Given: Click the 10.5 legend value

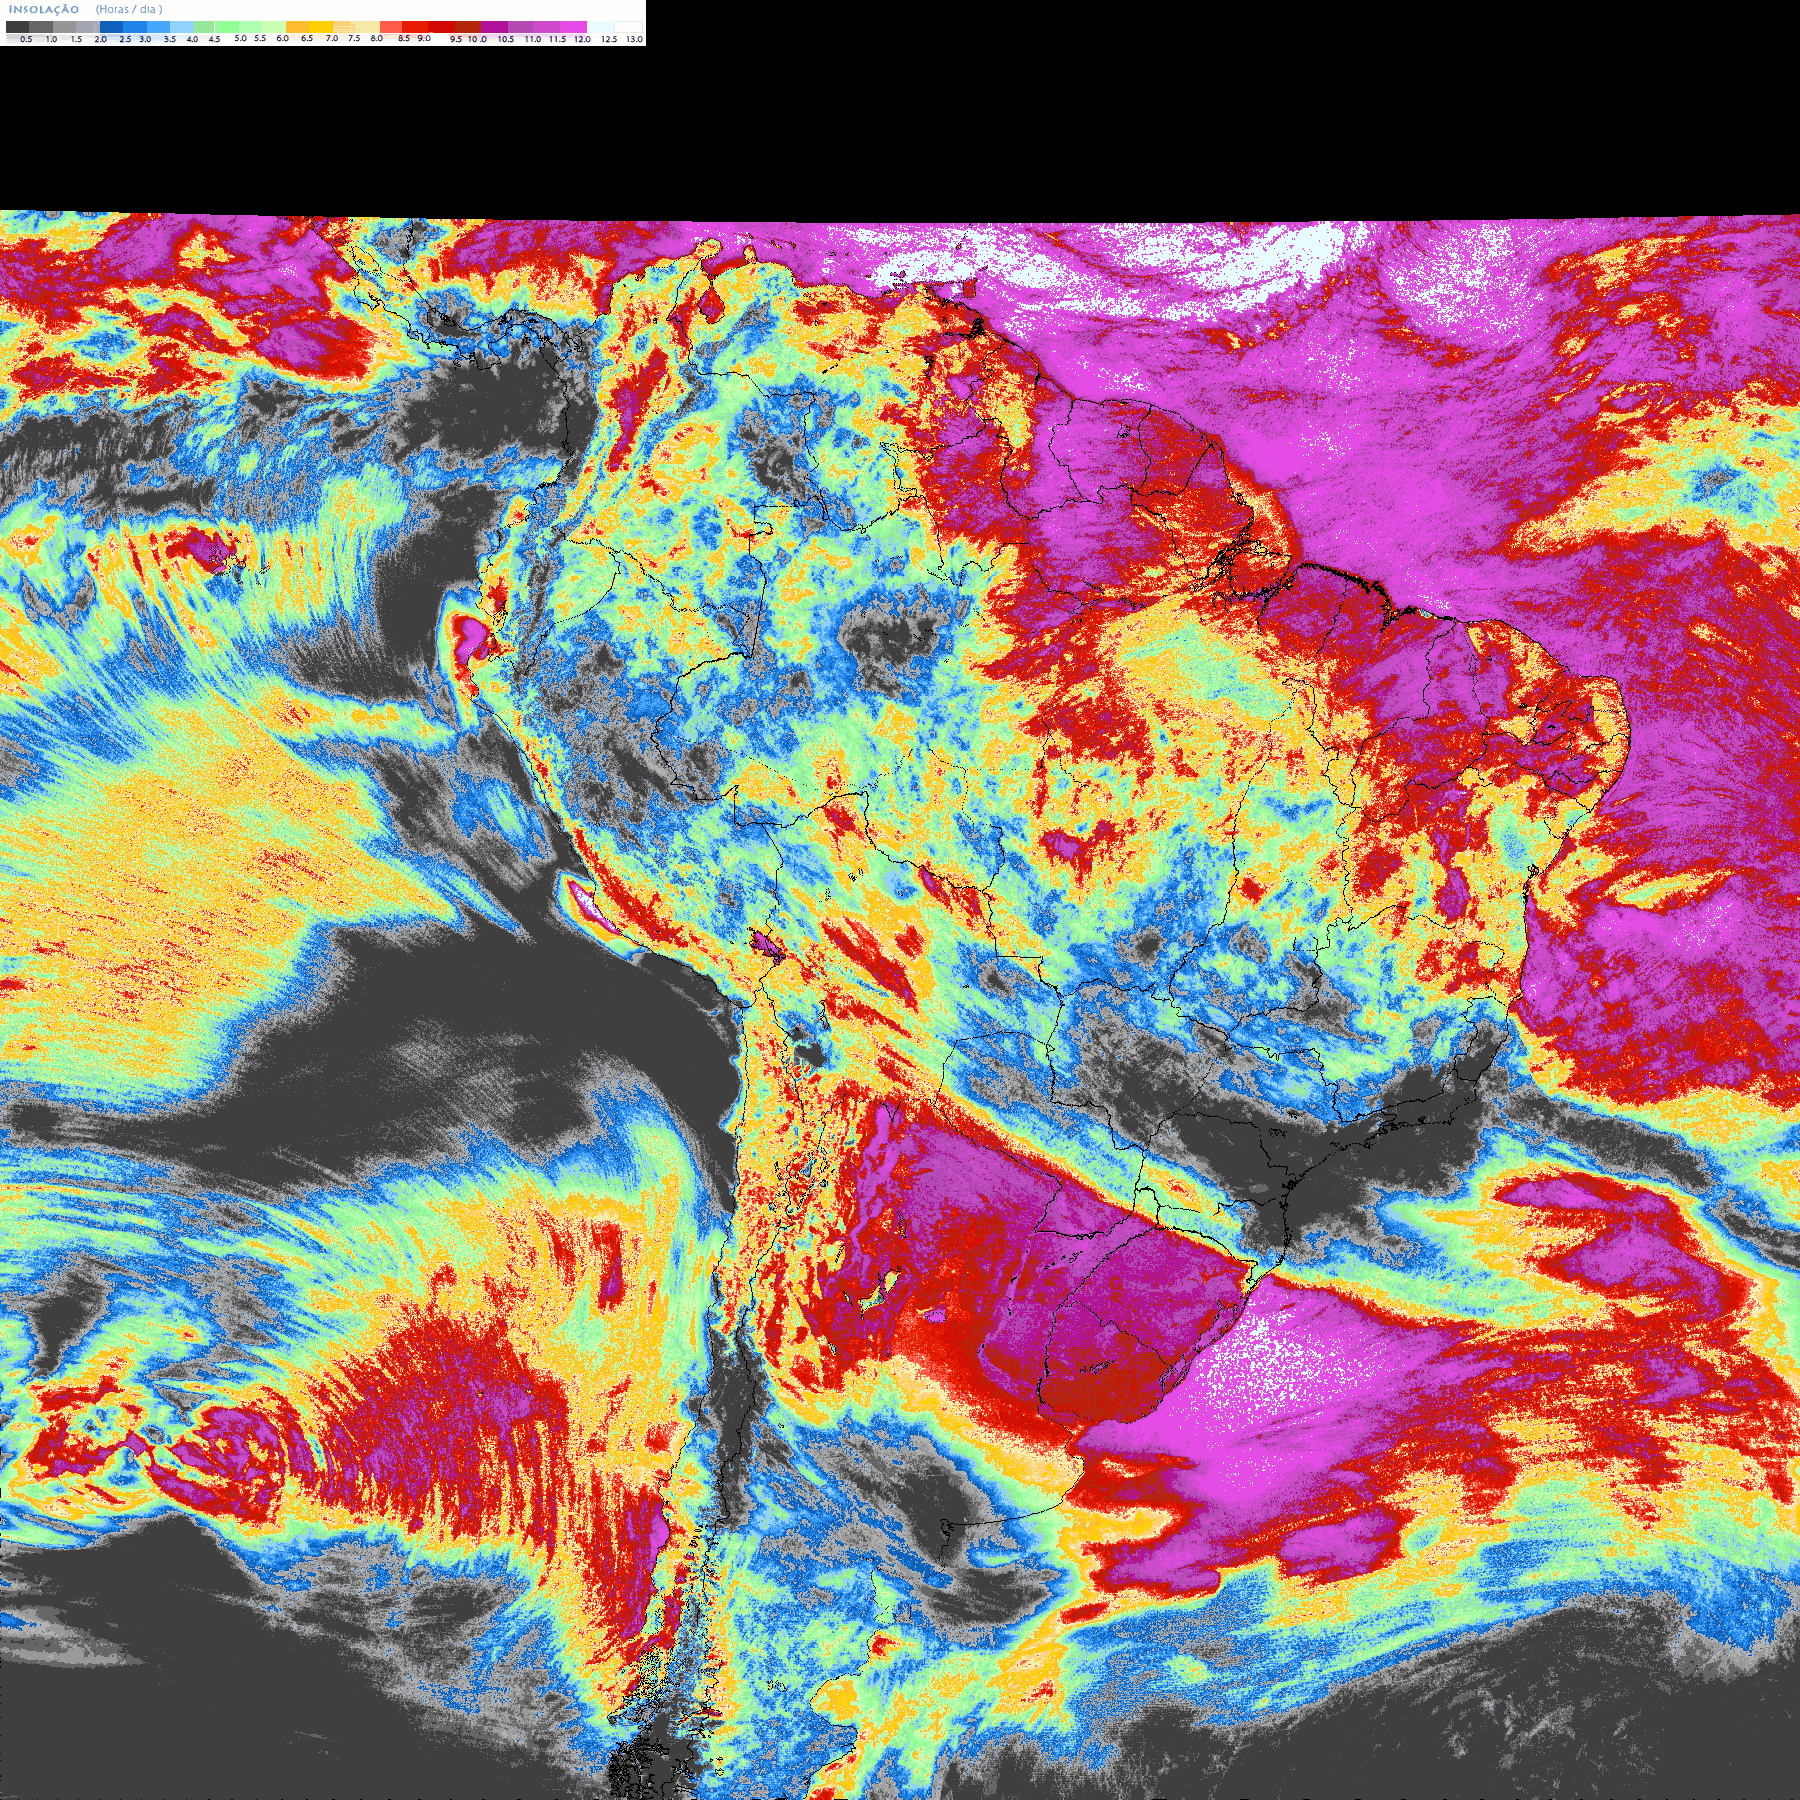Looking at the screenshot, I should 506,39.
